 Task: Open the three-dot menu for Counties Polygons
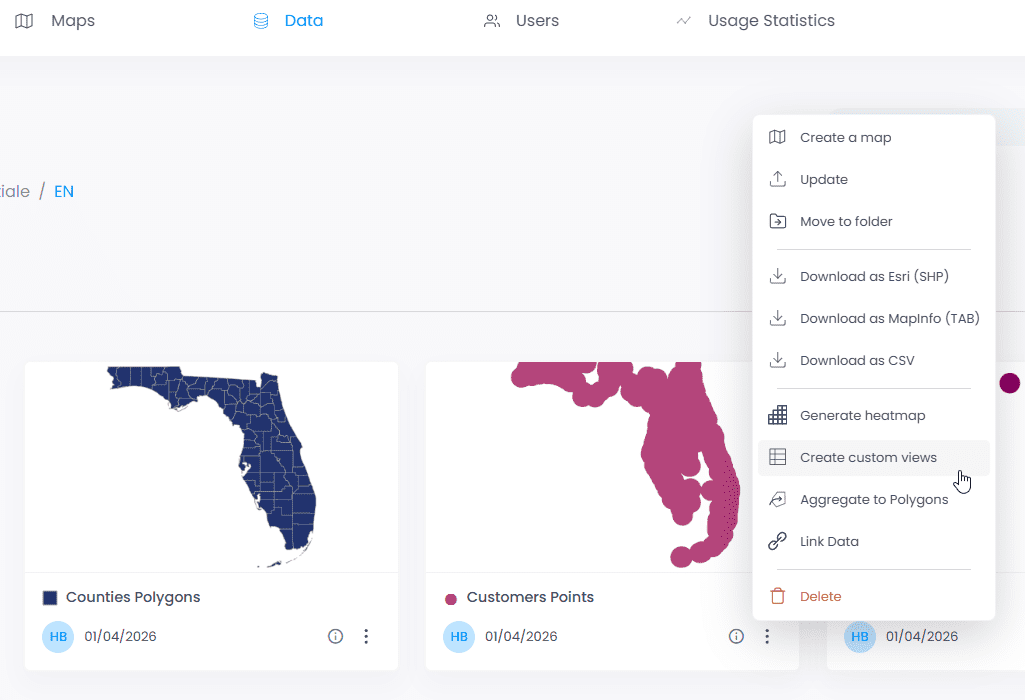pyautogui.click(x=366, y=636)
